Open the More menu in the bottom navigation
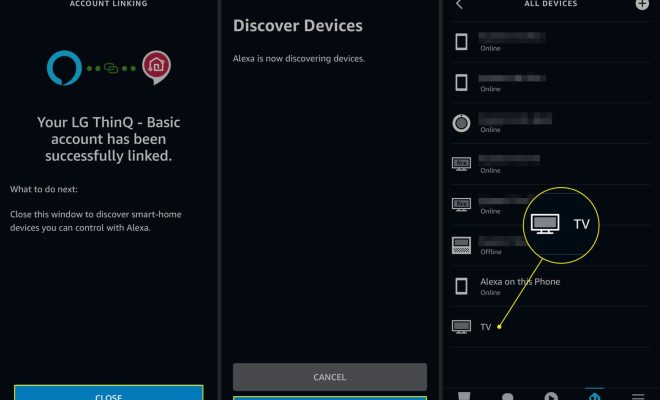 638,396
